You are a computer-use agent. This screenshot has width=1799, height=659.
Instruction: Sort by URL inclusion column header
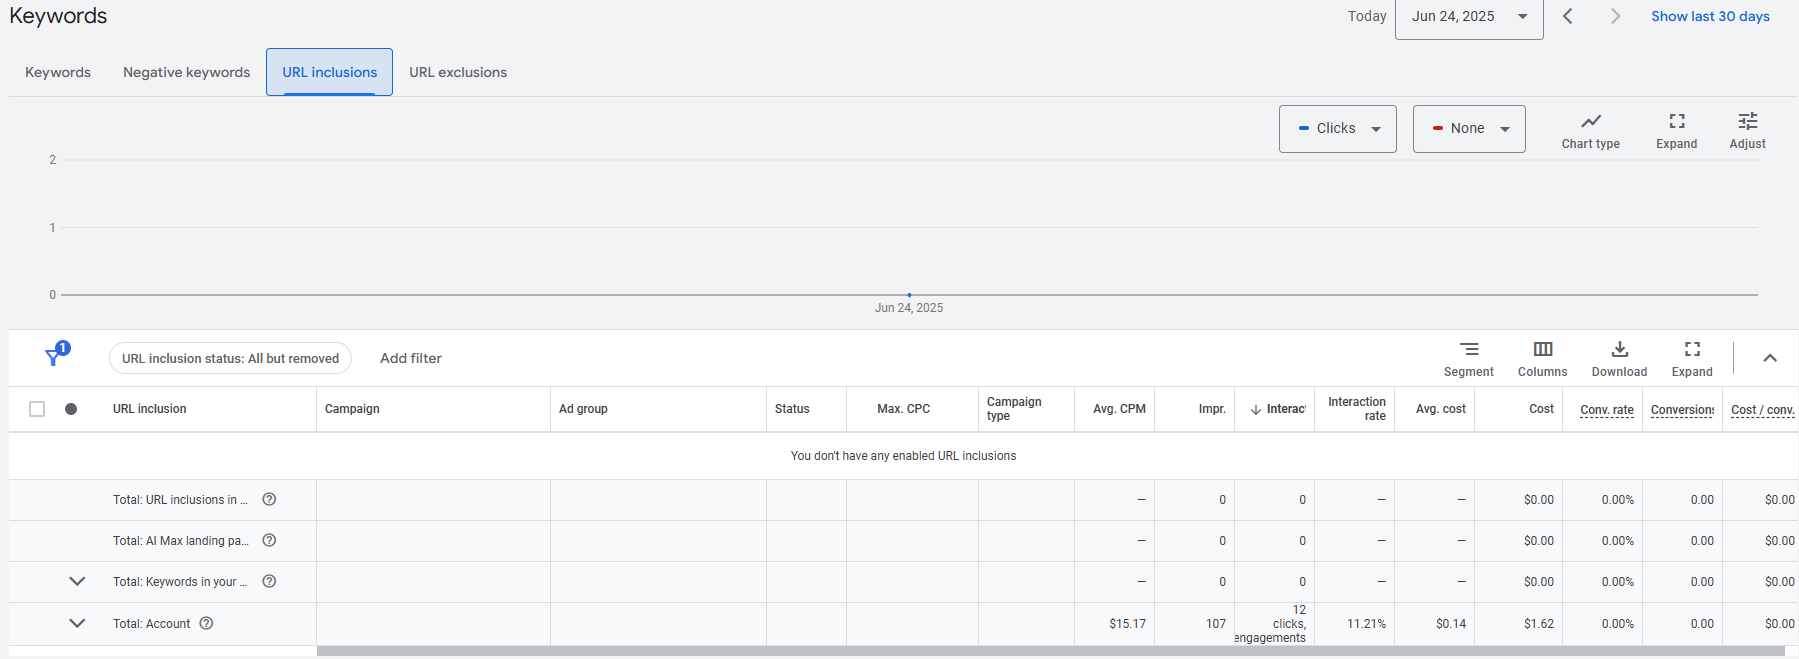point(149,409)
